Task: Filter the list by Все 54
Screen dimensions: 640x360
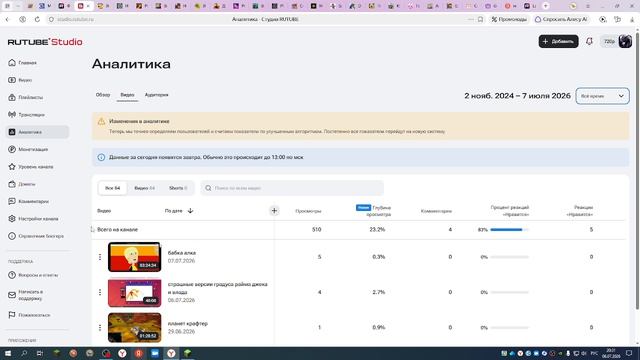Action: [113, 188]
